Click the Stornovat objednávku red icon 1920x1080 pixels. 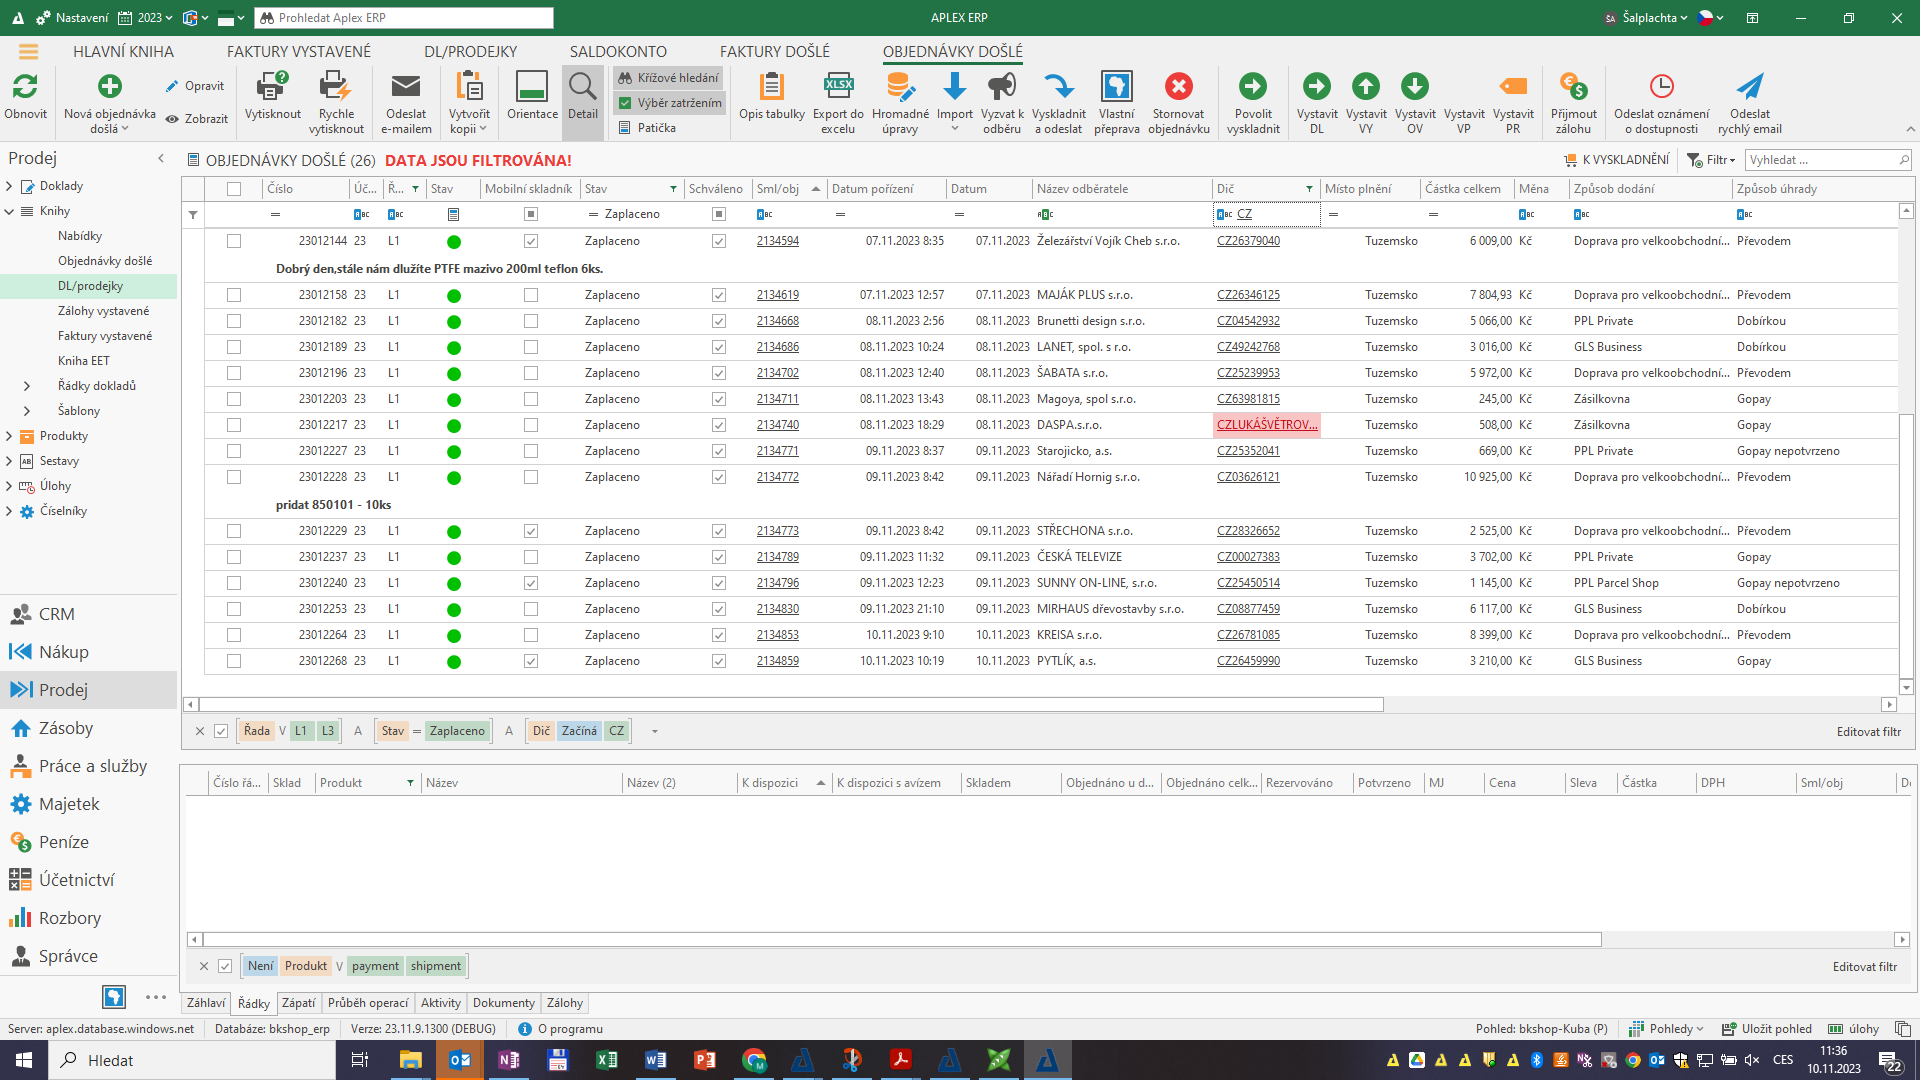(x=1178, y=88)
